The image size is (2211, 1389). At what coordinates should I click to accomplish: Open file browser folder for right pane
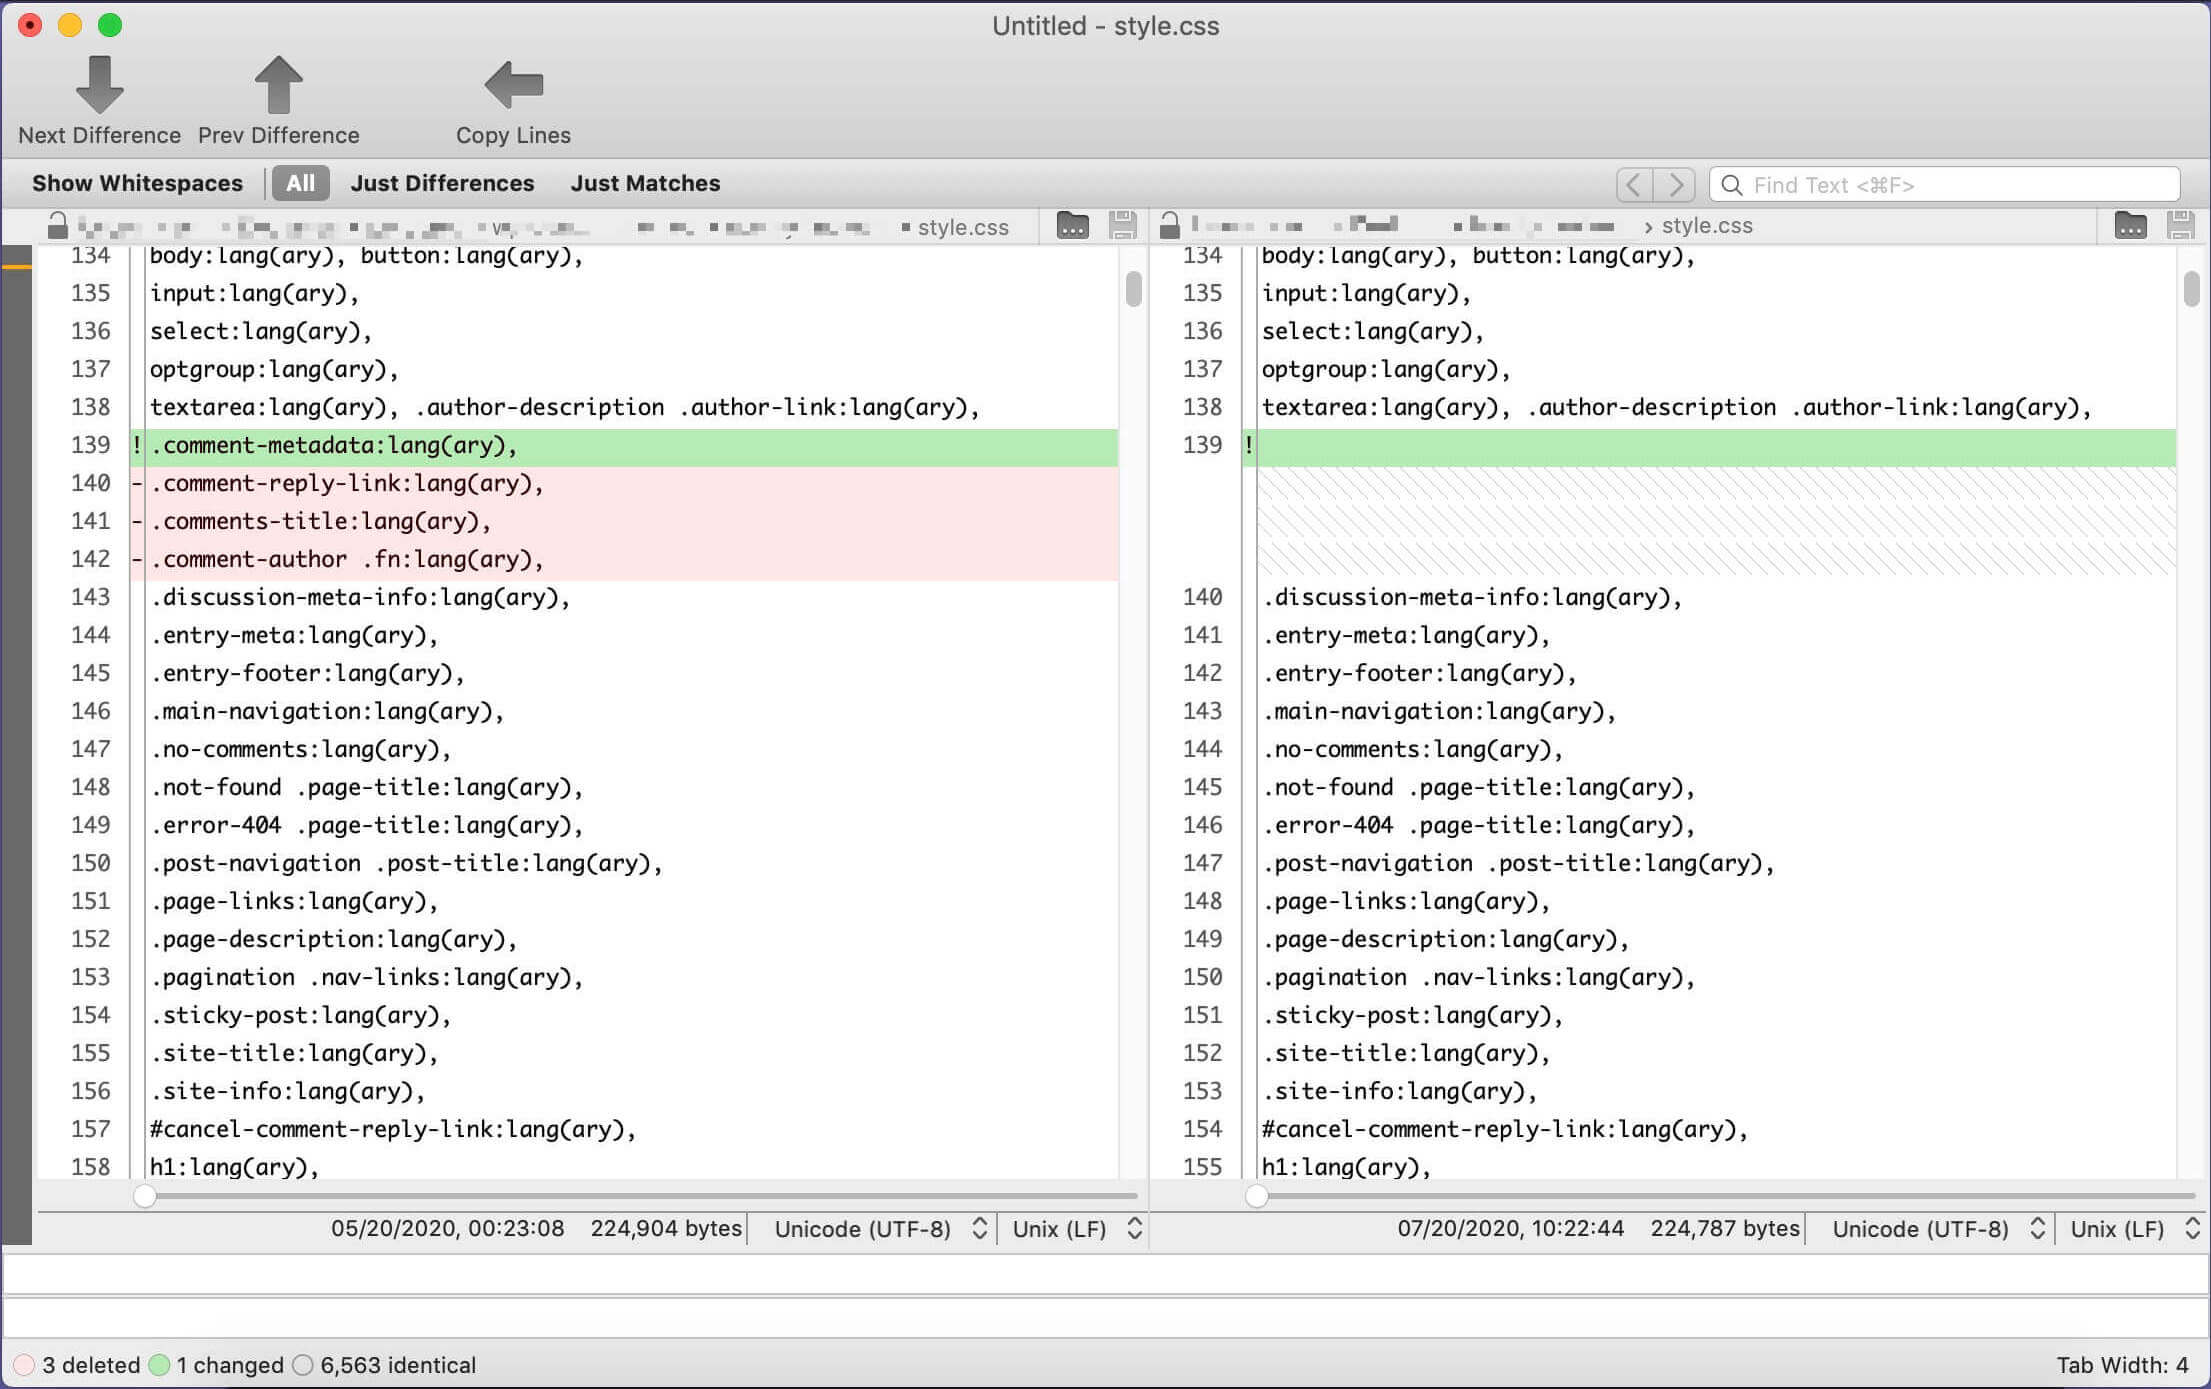(x=2130, y=226)
